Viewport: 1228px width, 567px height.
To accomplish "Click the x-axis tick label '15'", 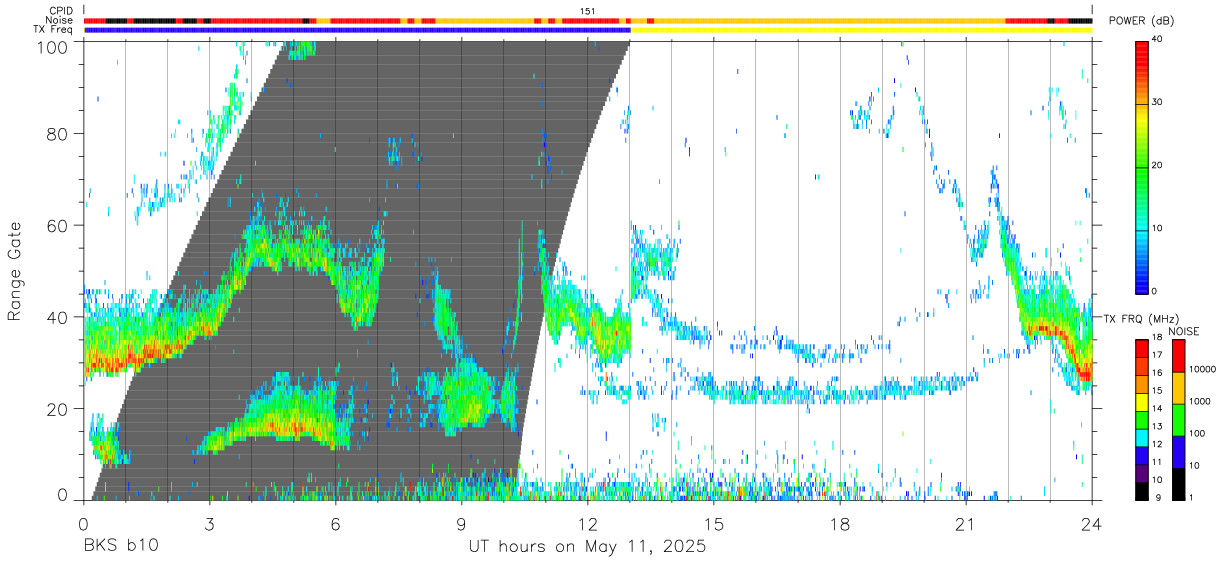I will click(714, 523).
